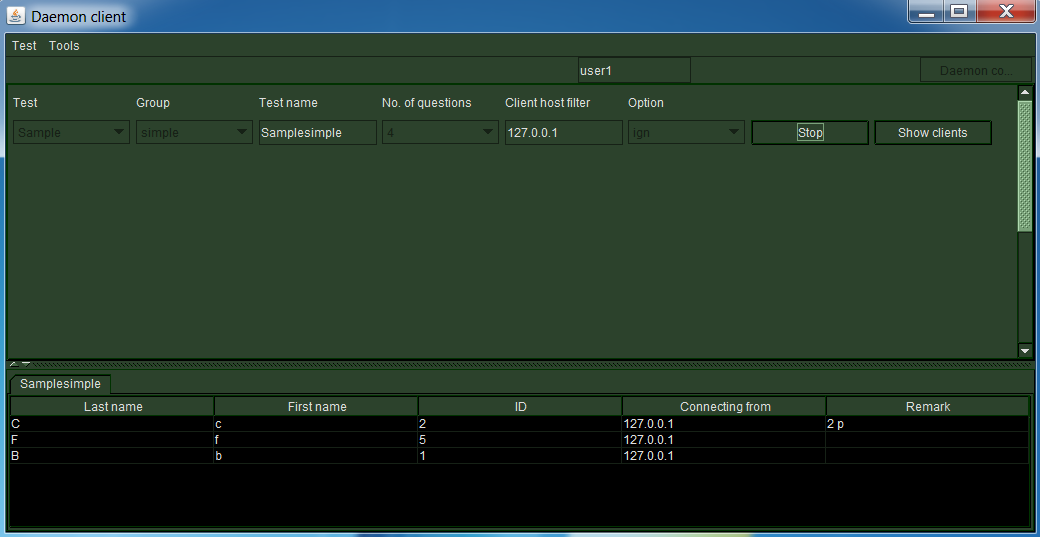Sort by the Last name column header
This screenshot has width=1040, height=537.
(113, 407)
